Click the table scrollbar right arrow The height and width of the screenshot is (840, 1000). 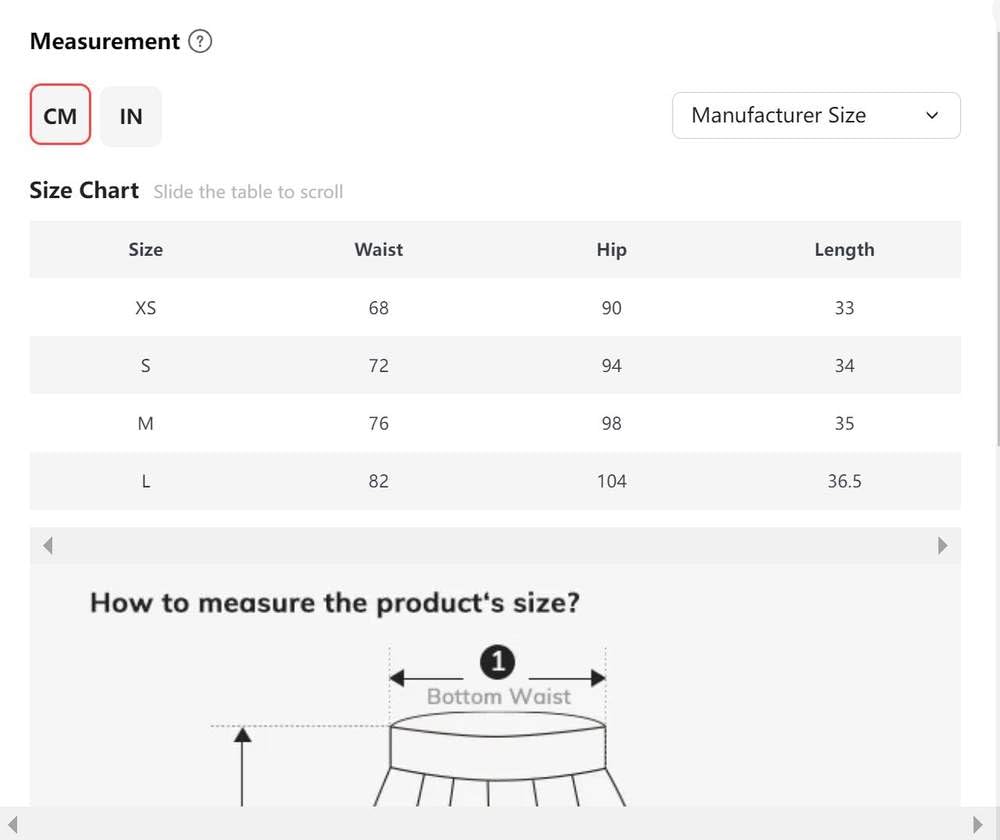point(943,545)
